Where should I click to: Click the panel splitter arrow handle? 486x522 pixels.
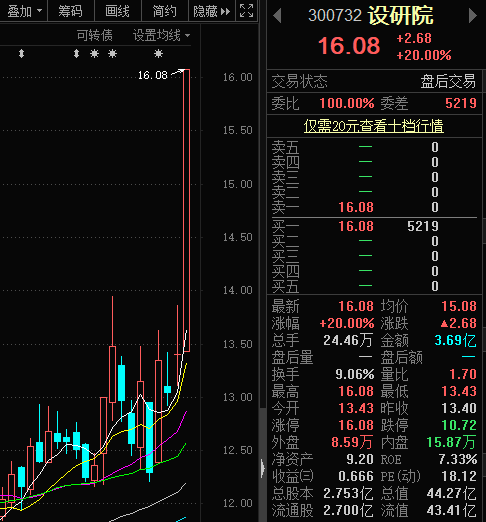(263, 468)
